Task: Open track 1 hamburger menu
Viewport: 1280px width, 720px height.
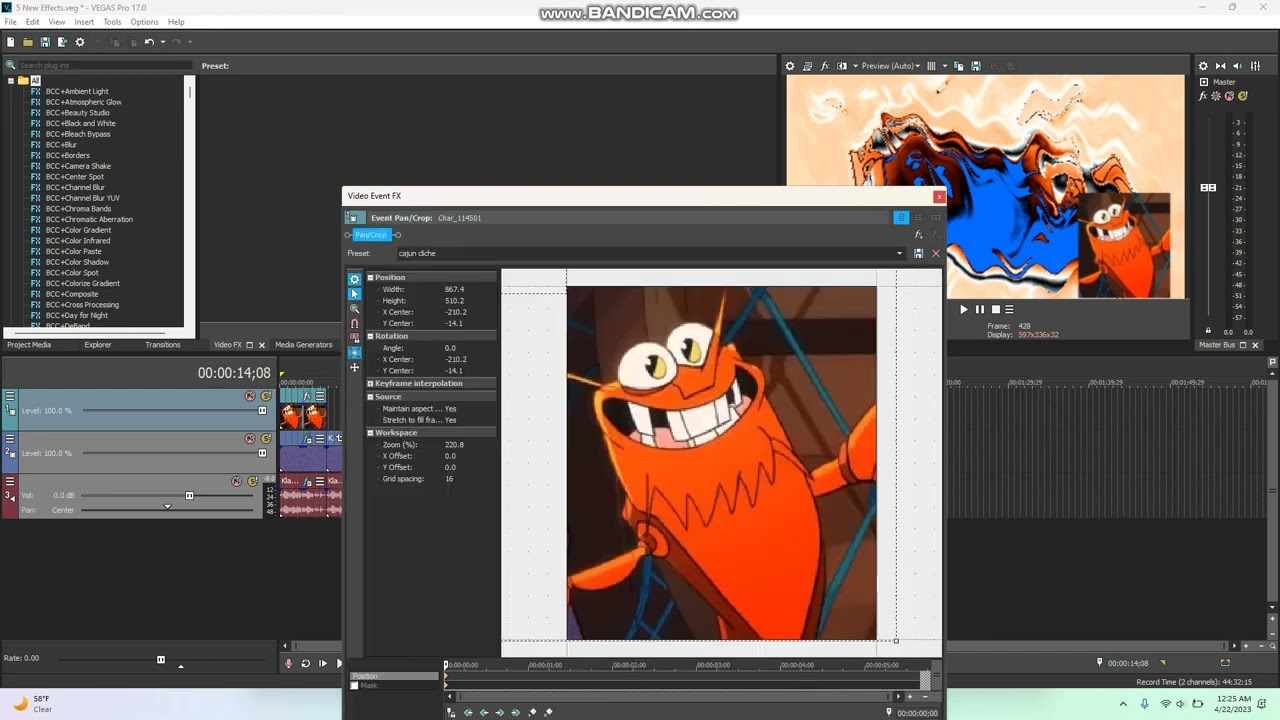Action: 10,396
